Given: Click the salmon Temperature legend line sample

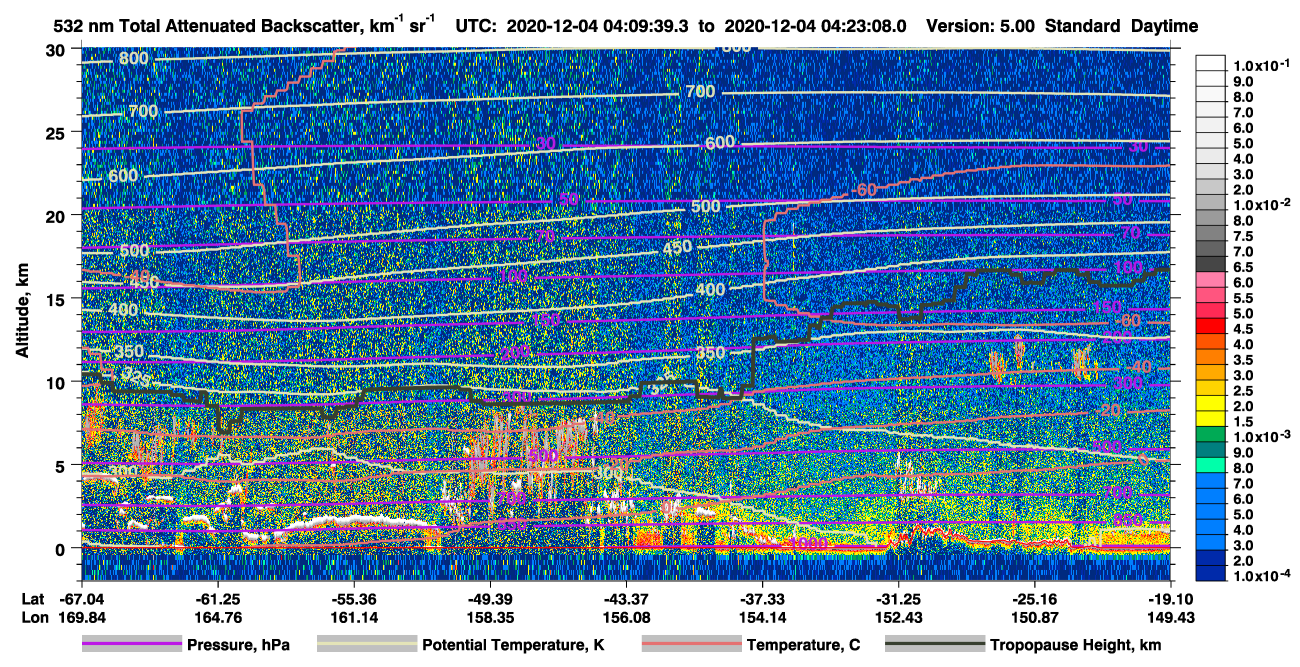Looking at the screenshot, I should point(691,645).
